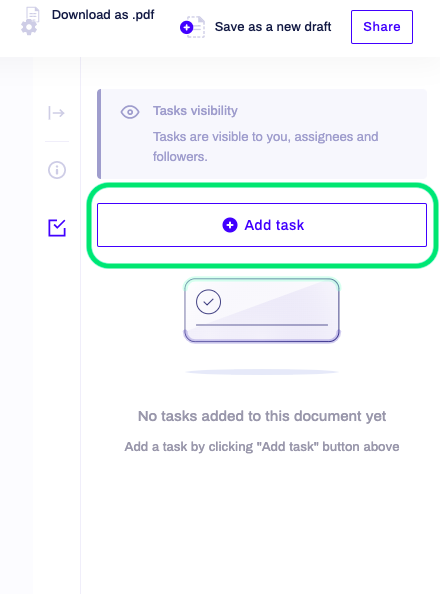Click the eye icon beside Tasks visibility
This screenshot has height=594, width=440.
[130, 112]
